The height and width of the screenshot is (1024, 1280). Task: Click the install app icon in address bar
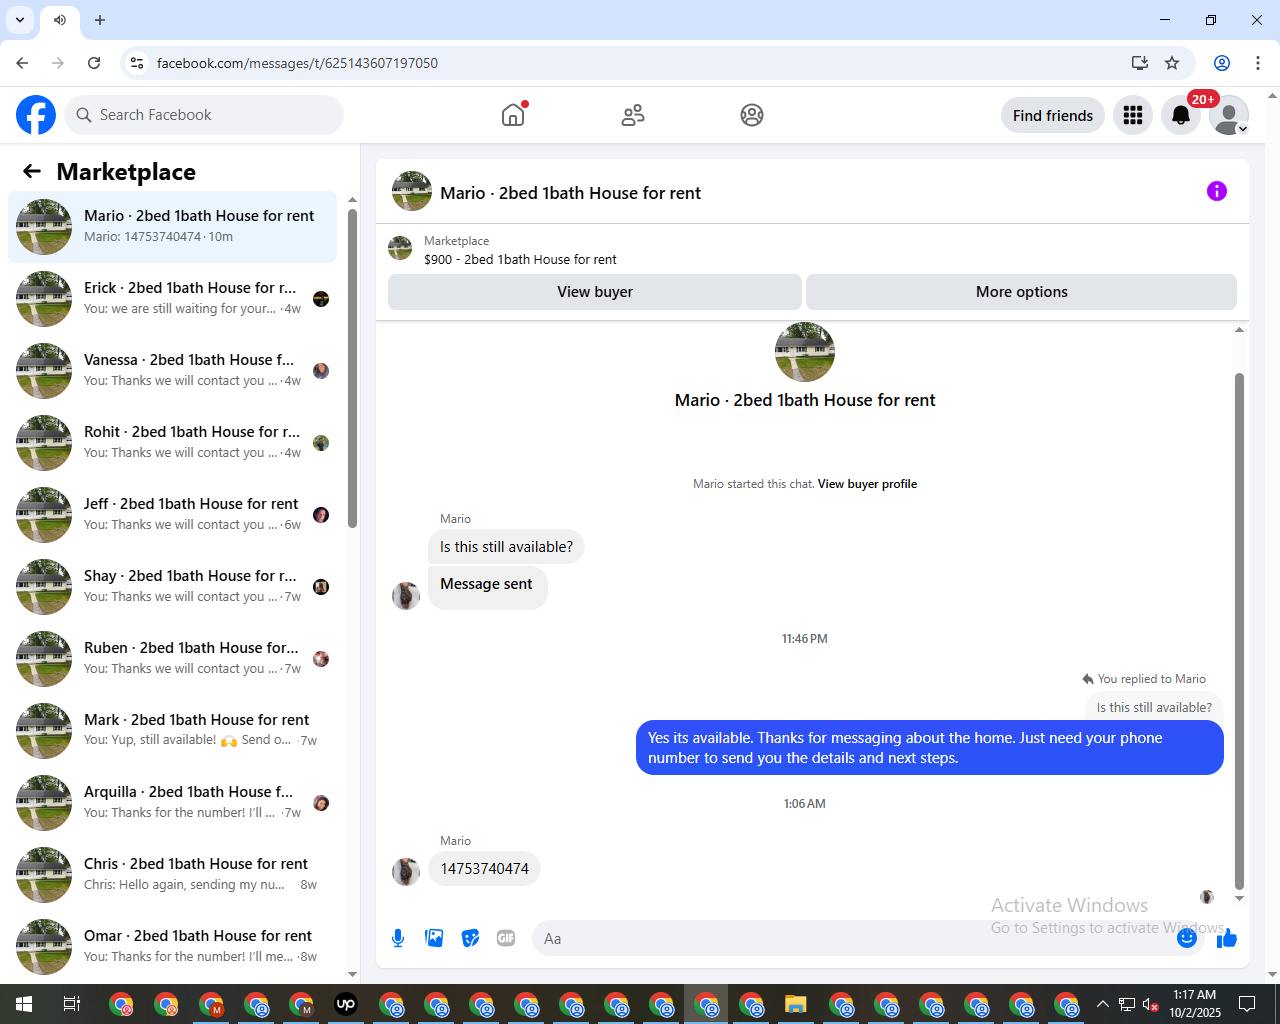click(1140, 63)
